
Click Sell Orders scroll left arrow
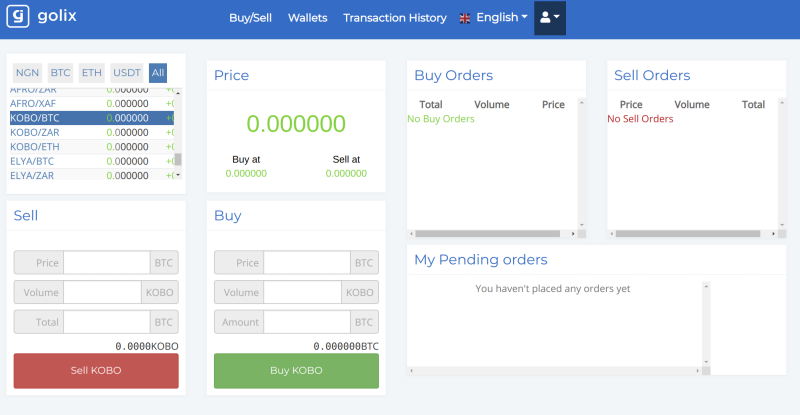point(612,234)
